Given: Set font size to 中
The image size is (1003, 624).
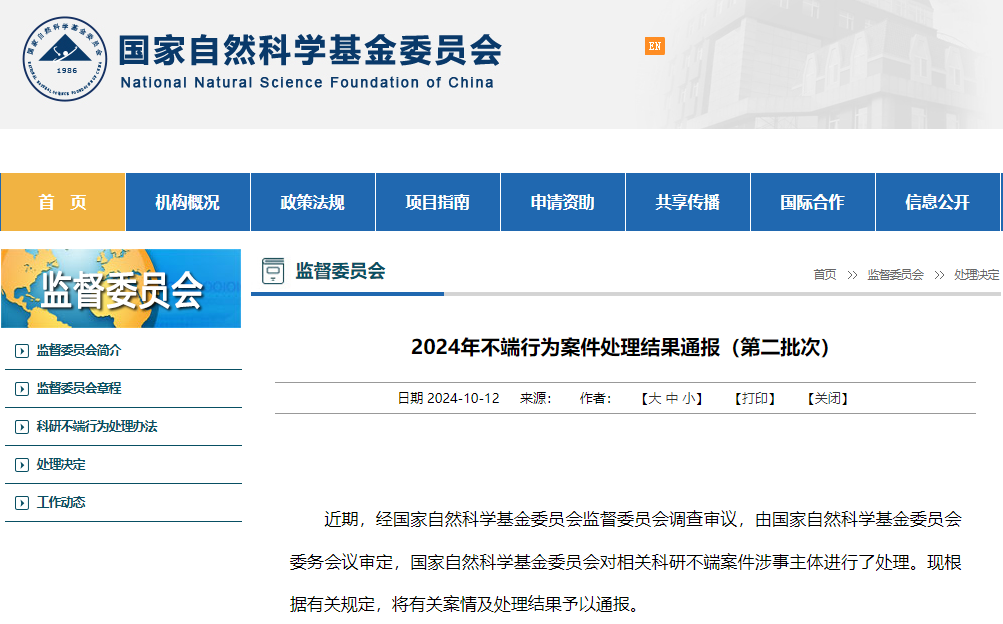Looking at the screenshot, I should [672, 398].
